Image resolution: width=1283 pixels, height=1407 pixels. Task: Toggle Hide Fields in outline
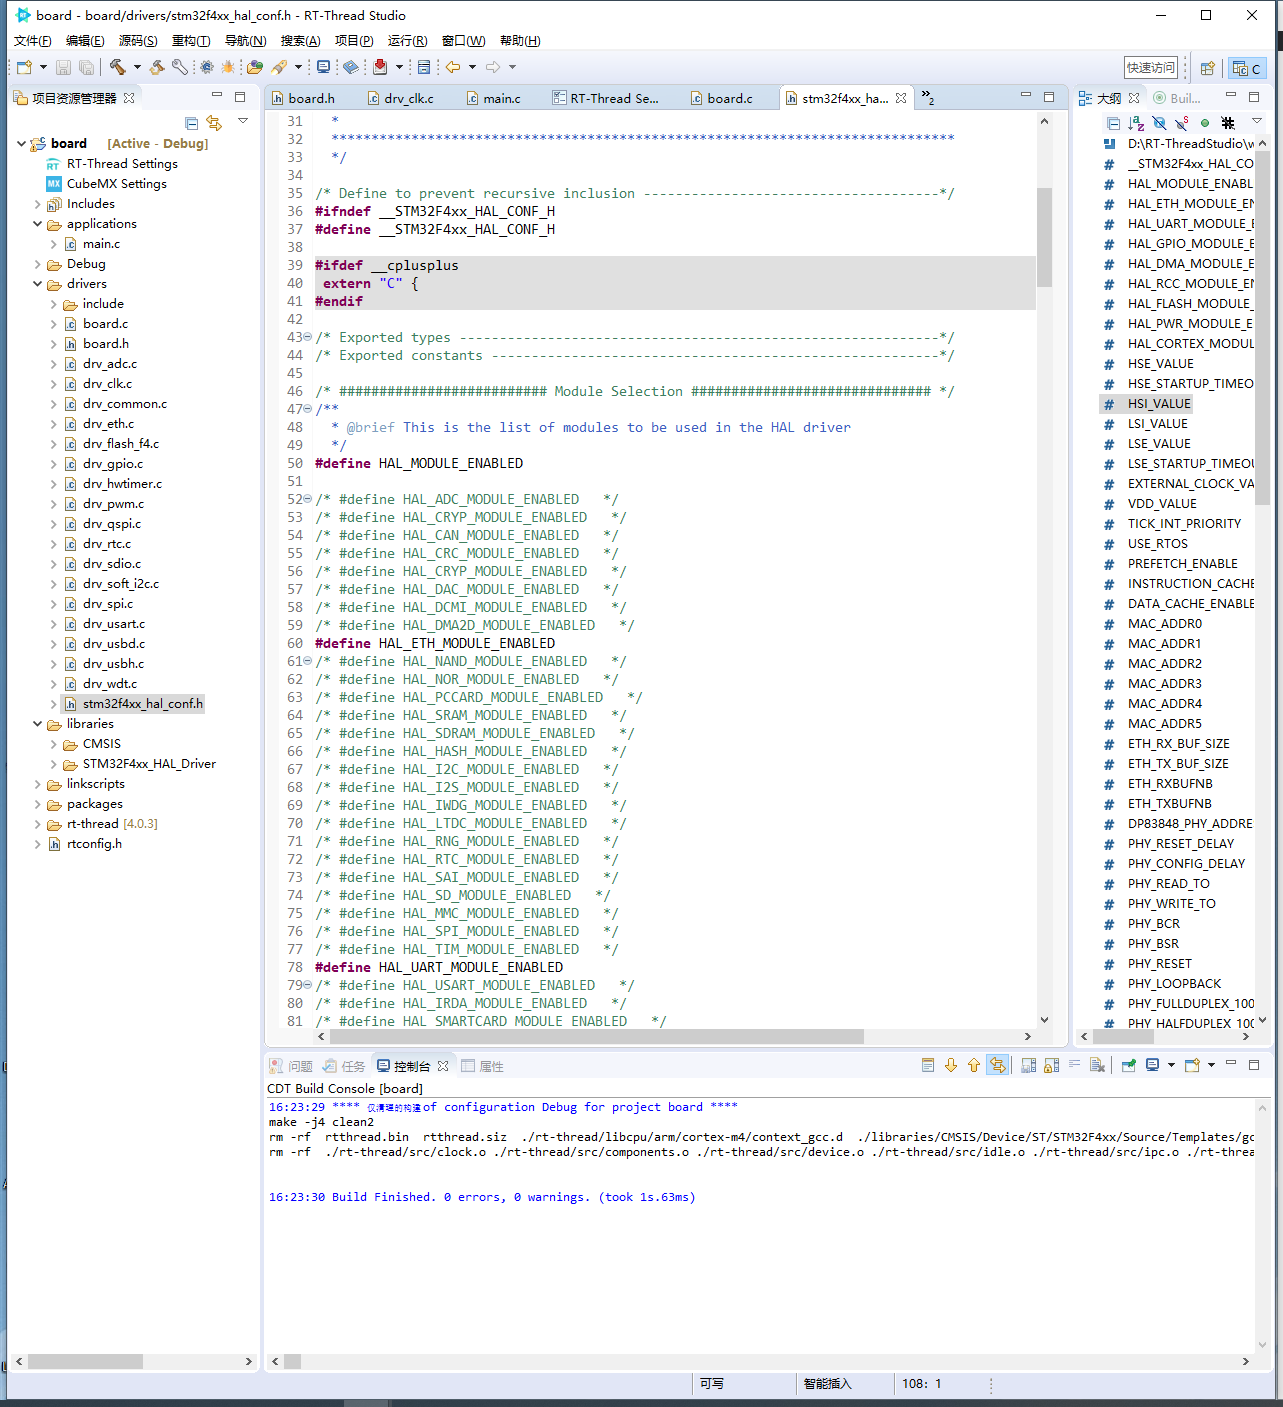coord(1159,123)
